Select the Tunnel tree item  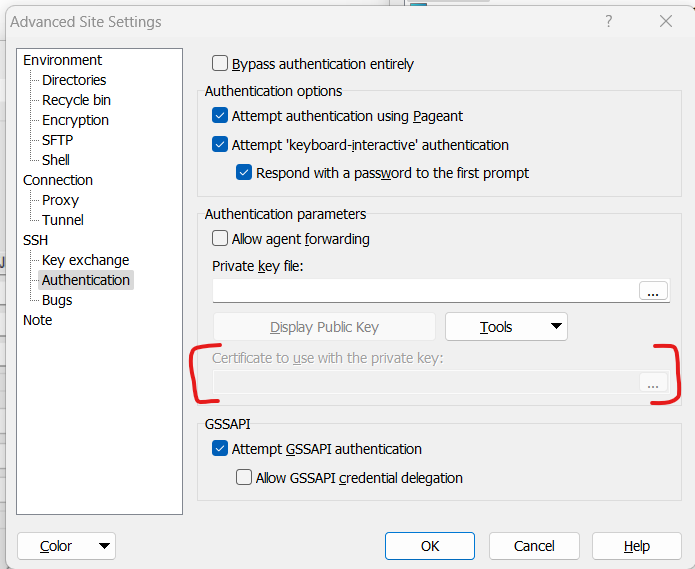(x=62, y=220)
